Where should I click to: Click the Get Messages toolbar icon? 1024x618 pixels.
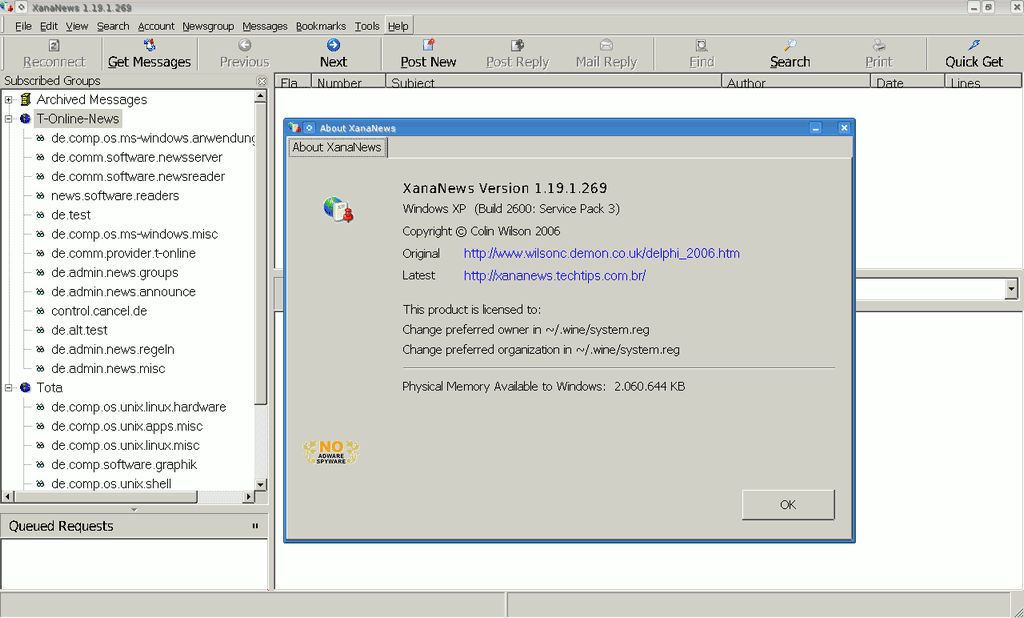[x=149, y=45]
